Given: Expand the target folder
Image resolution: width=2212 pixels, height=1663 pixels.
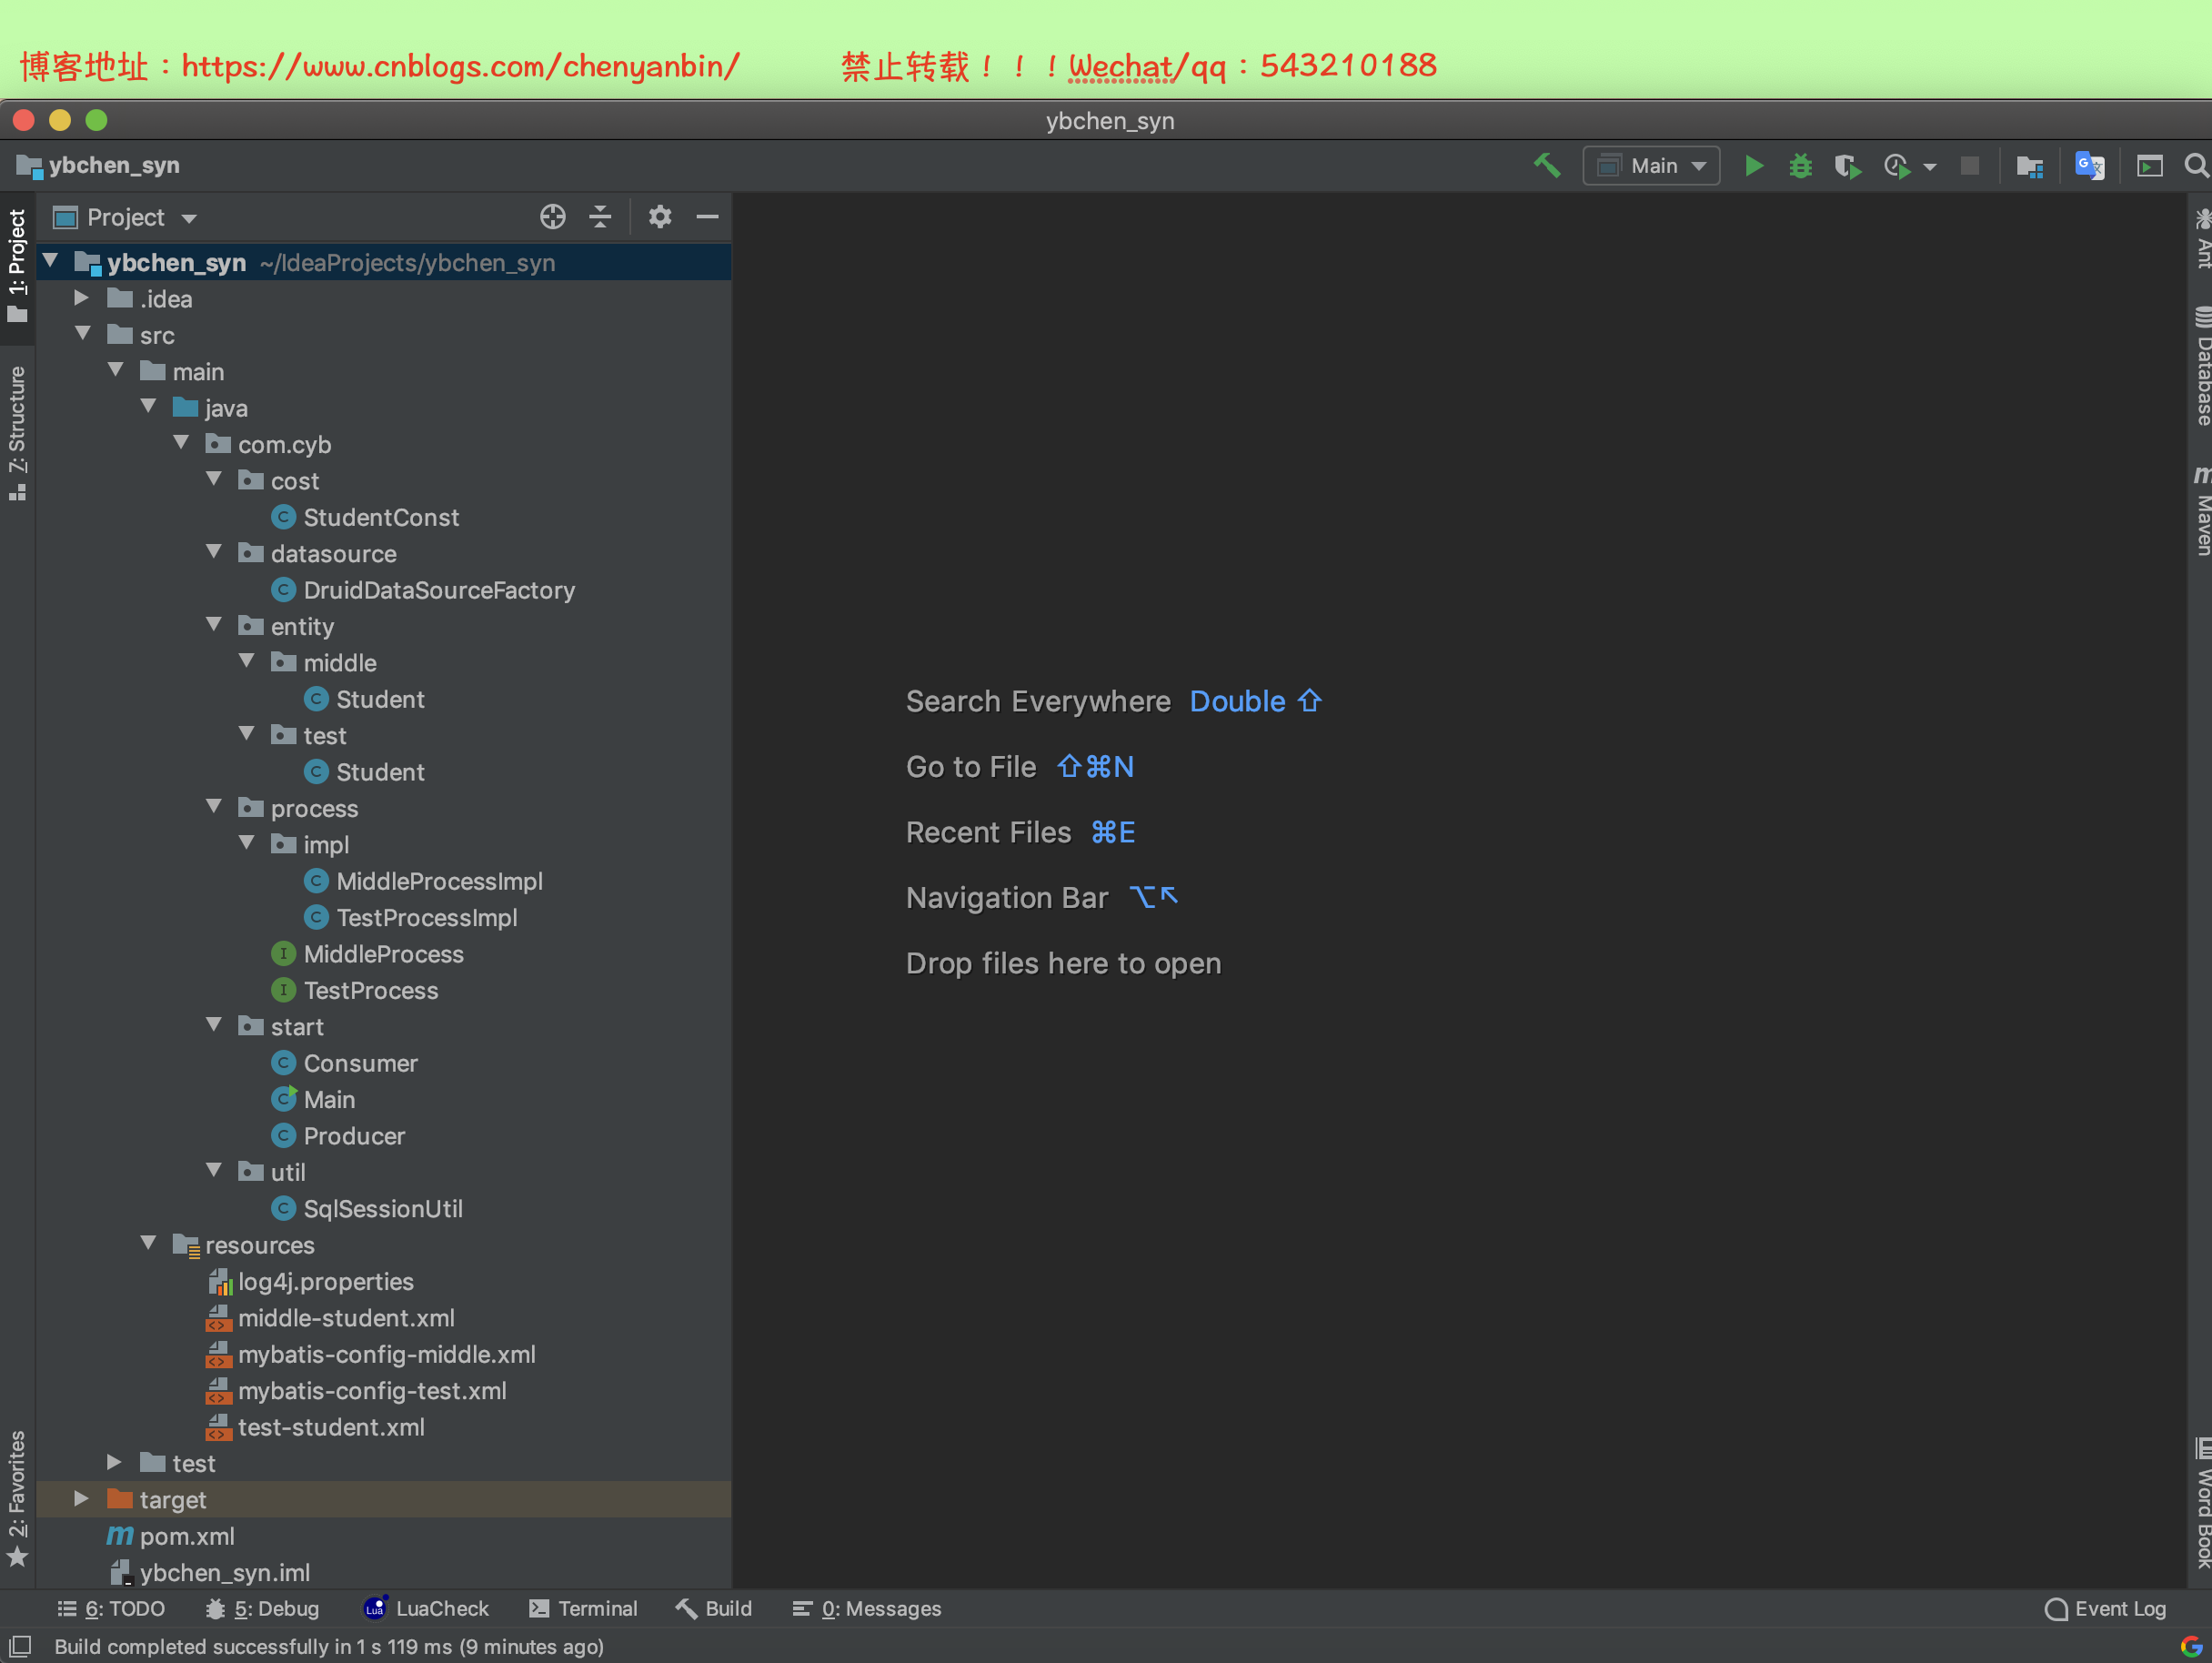Looking at the screenshot, I should pos(82,1498).
